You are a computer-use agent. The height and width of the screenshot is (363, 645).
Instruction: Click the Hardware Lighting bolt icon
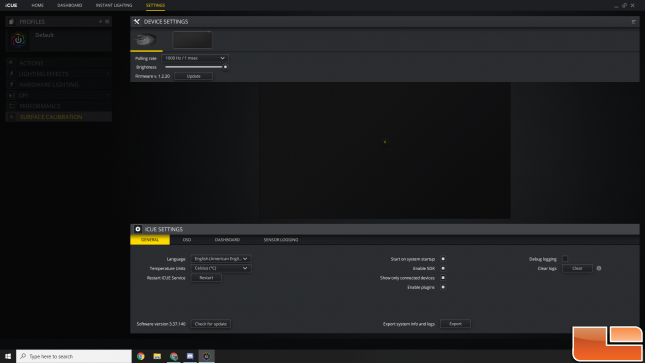[x=11, y=84]
